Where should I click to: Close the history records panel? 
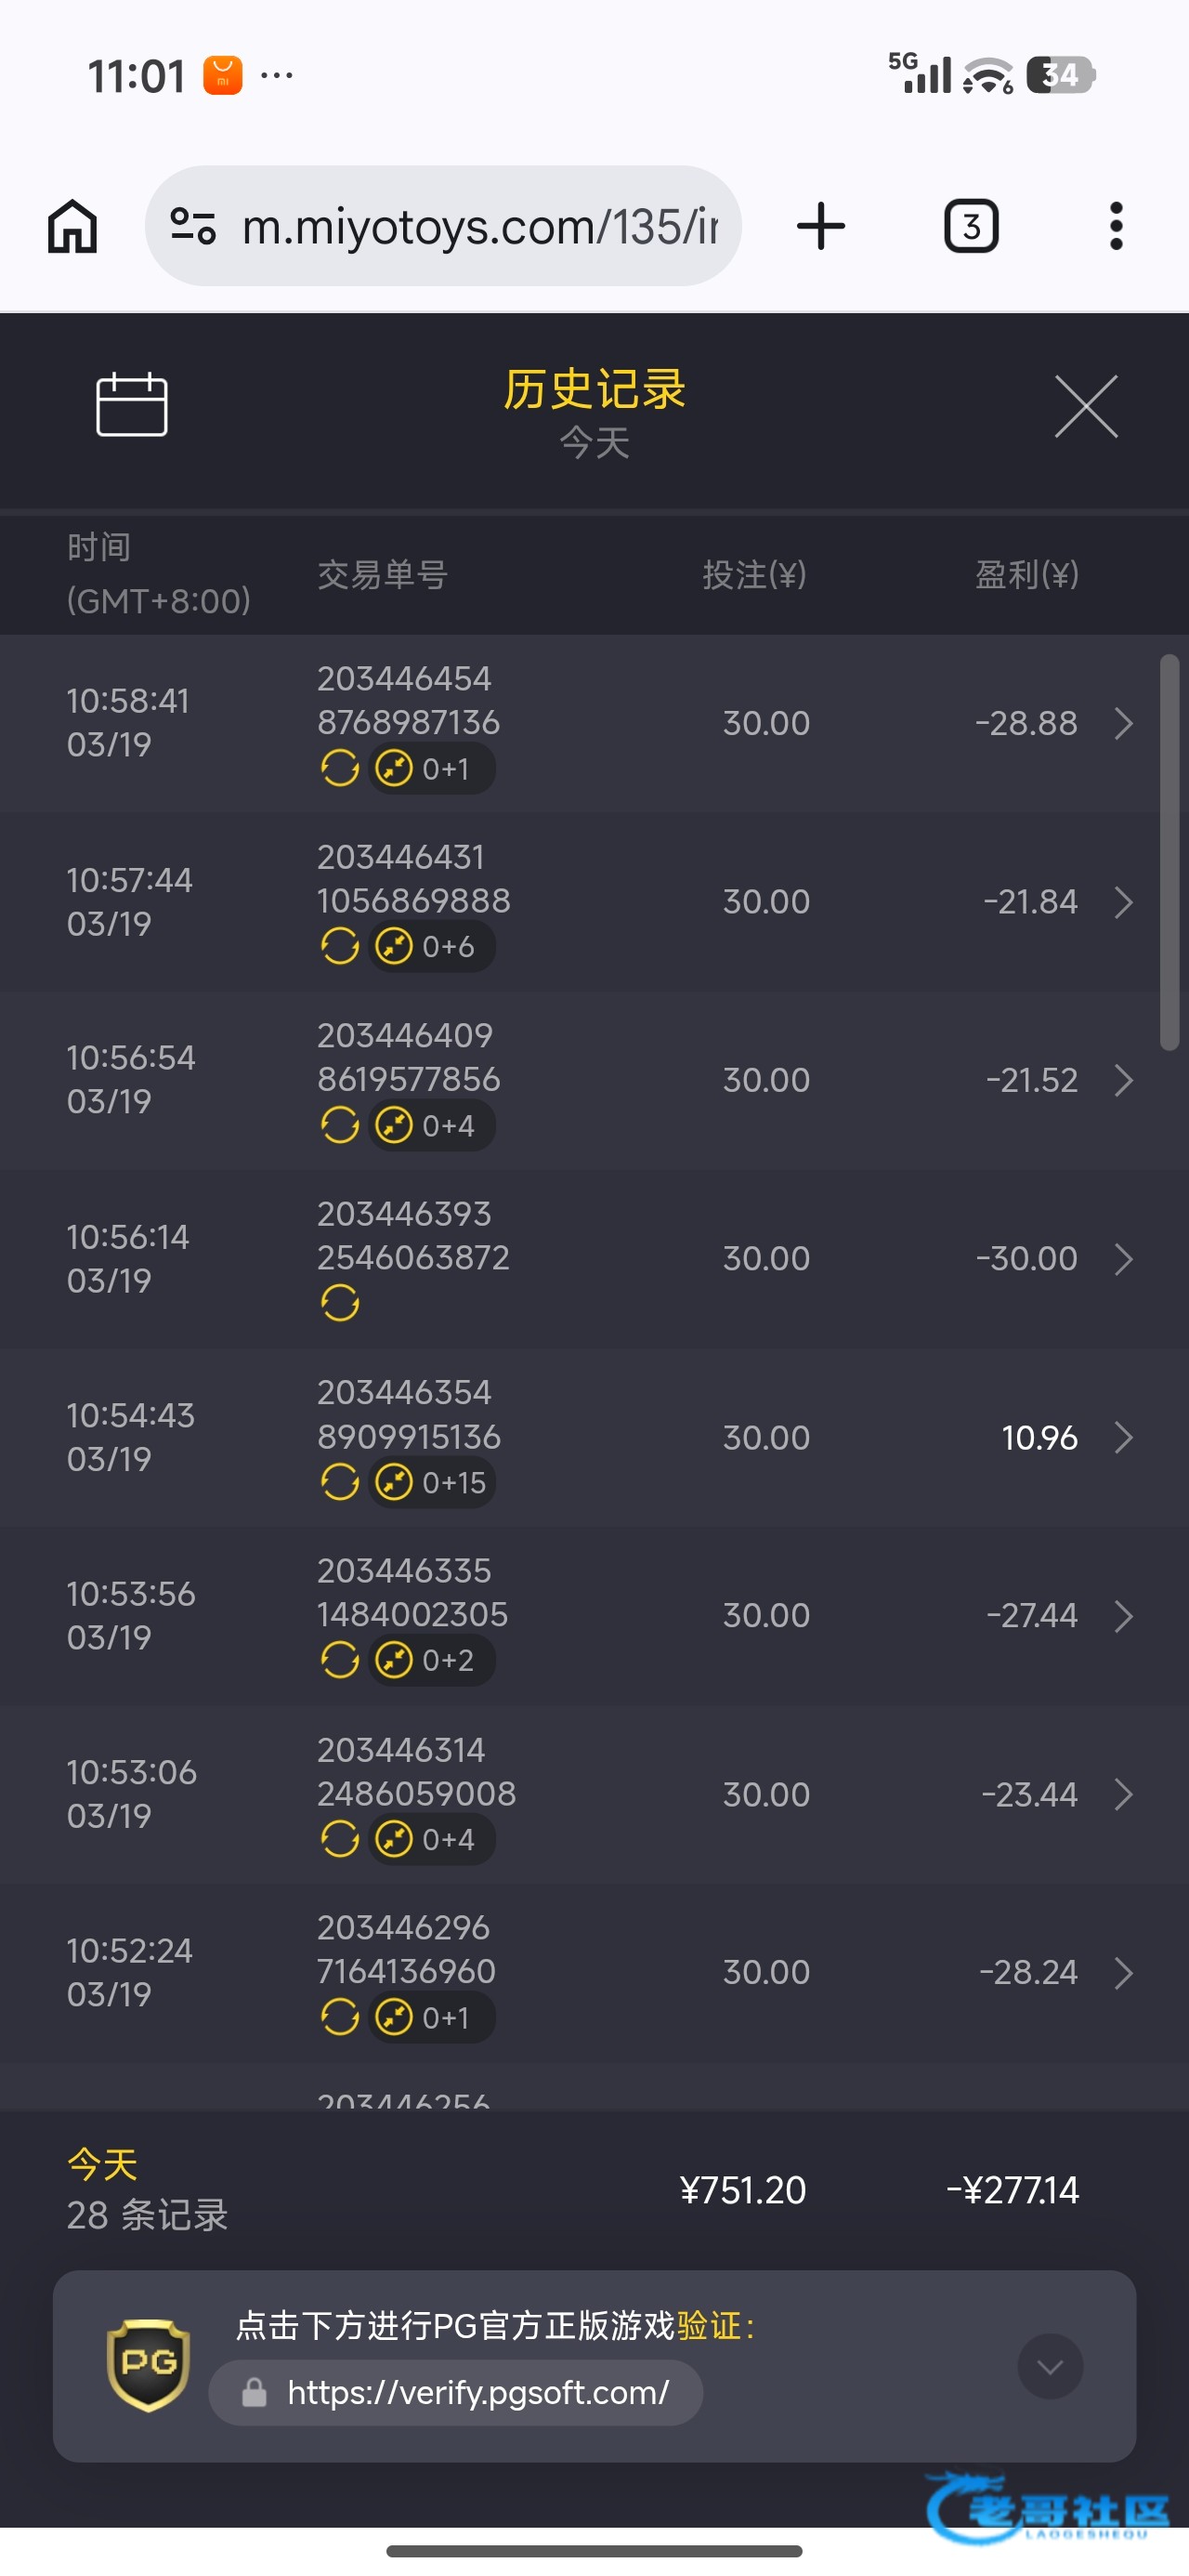pos(1086,407)
